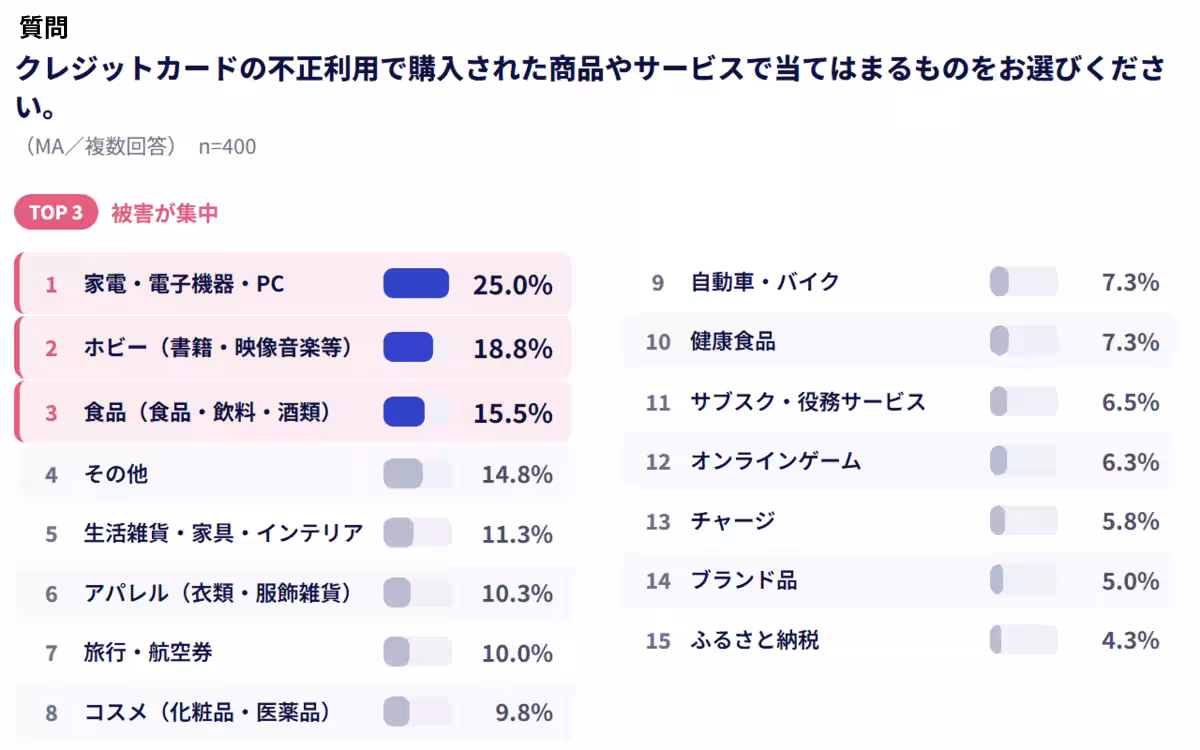Click the コスメ（化粧品・医薬品） label

coord(207,713)
